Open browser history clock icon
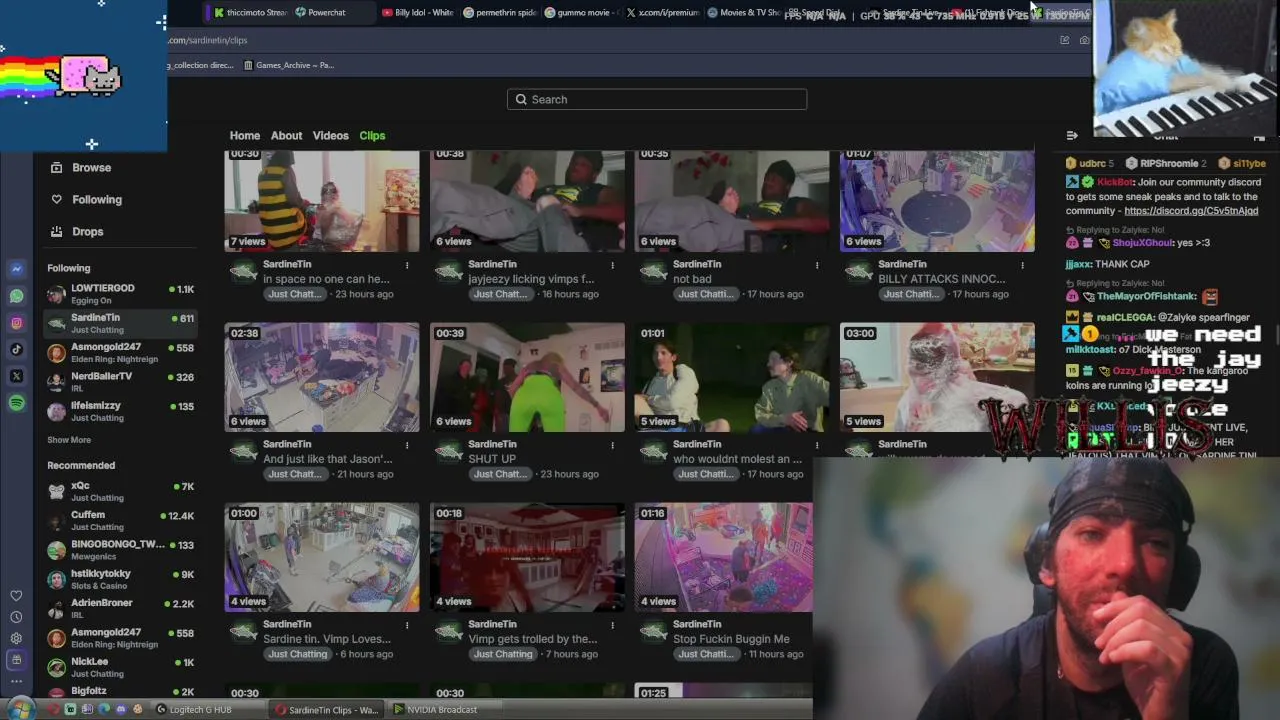 16,616
